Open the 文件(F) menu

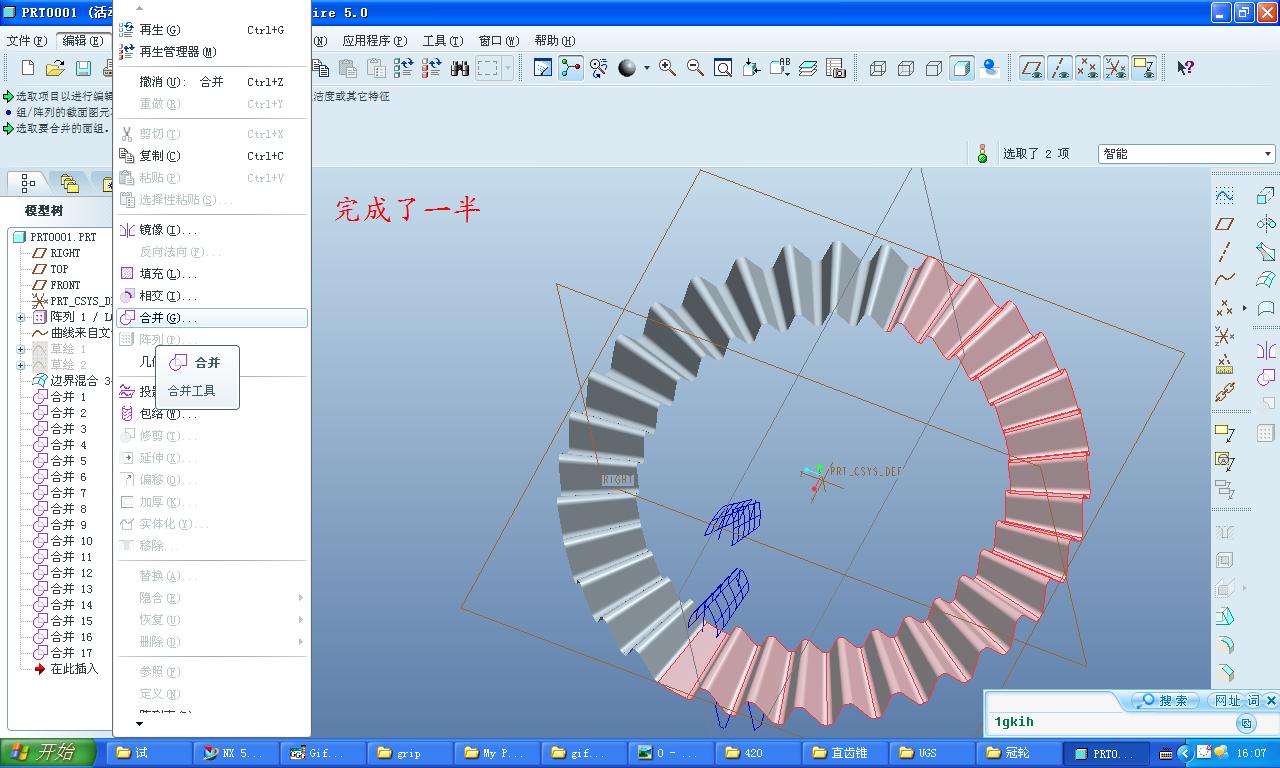[x=27, y=41]
